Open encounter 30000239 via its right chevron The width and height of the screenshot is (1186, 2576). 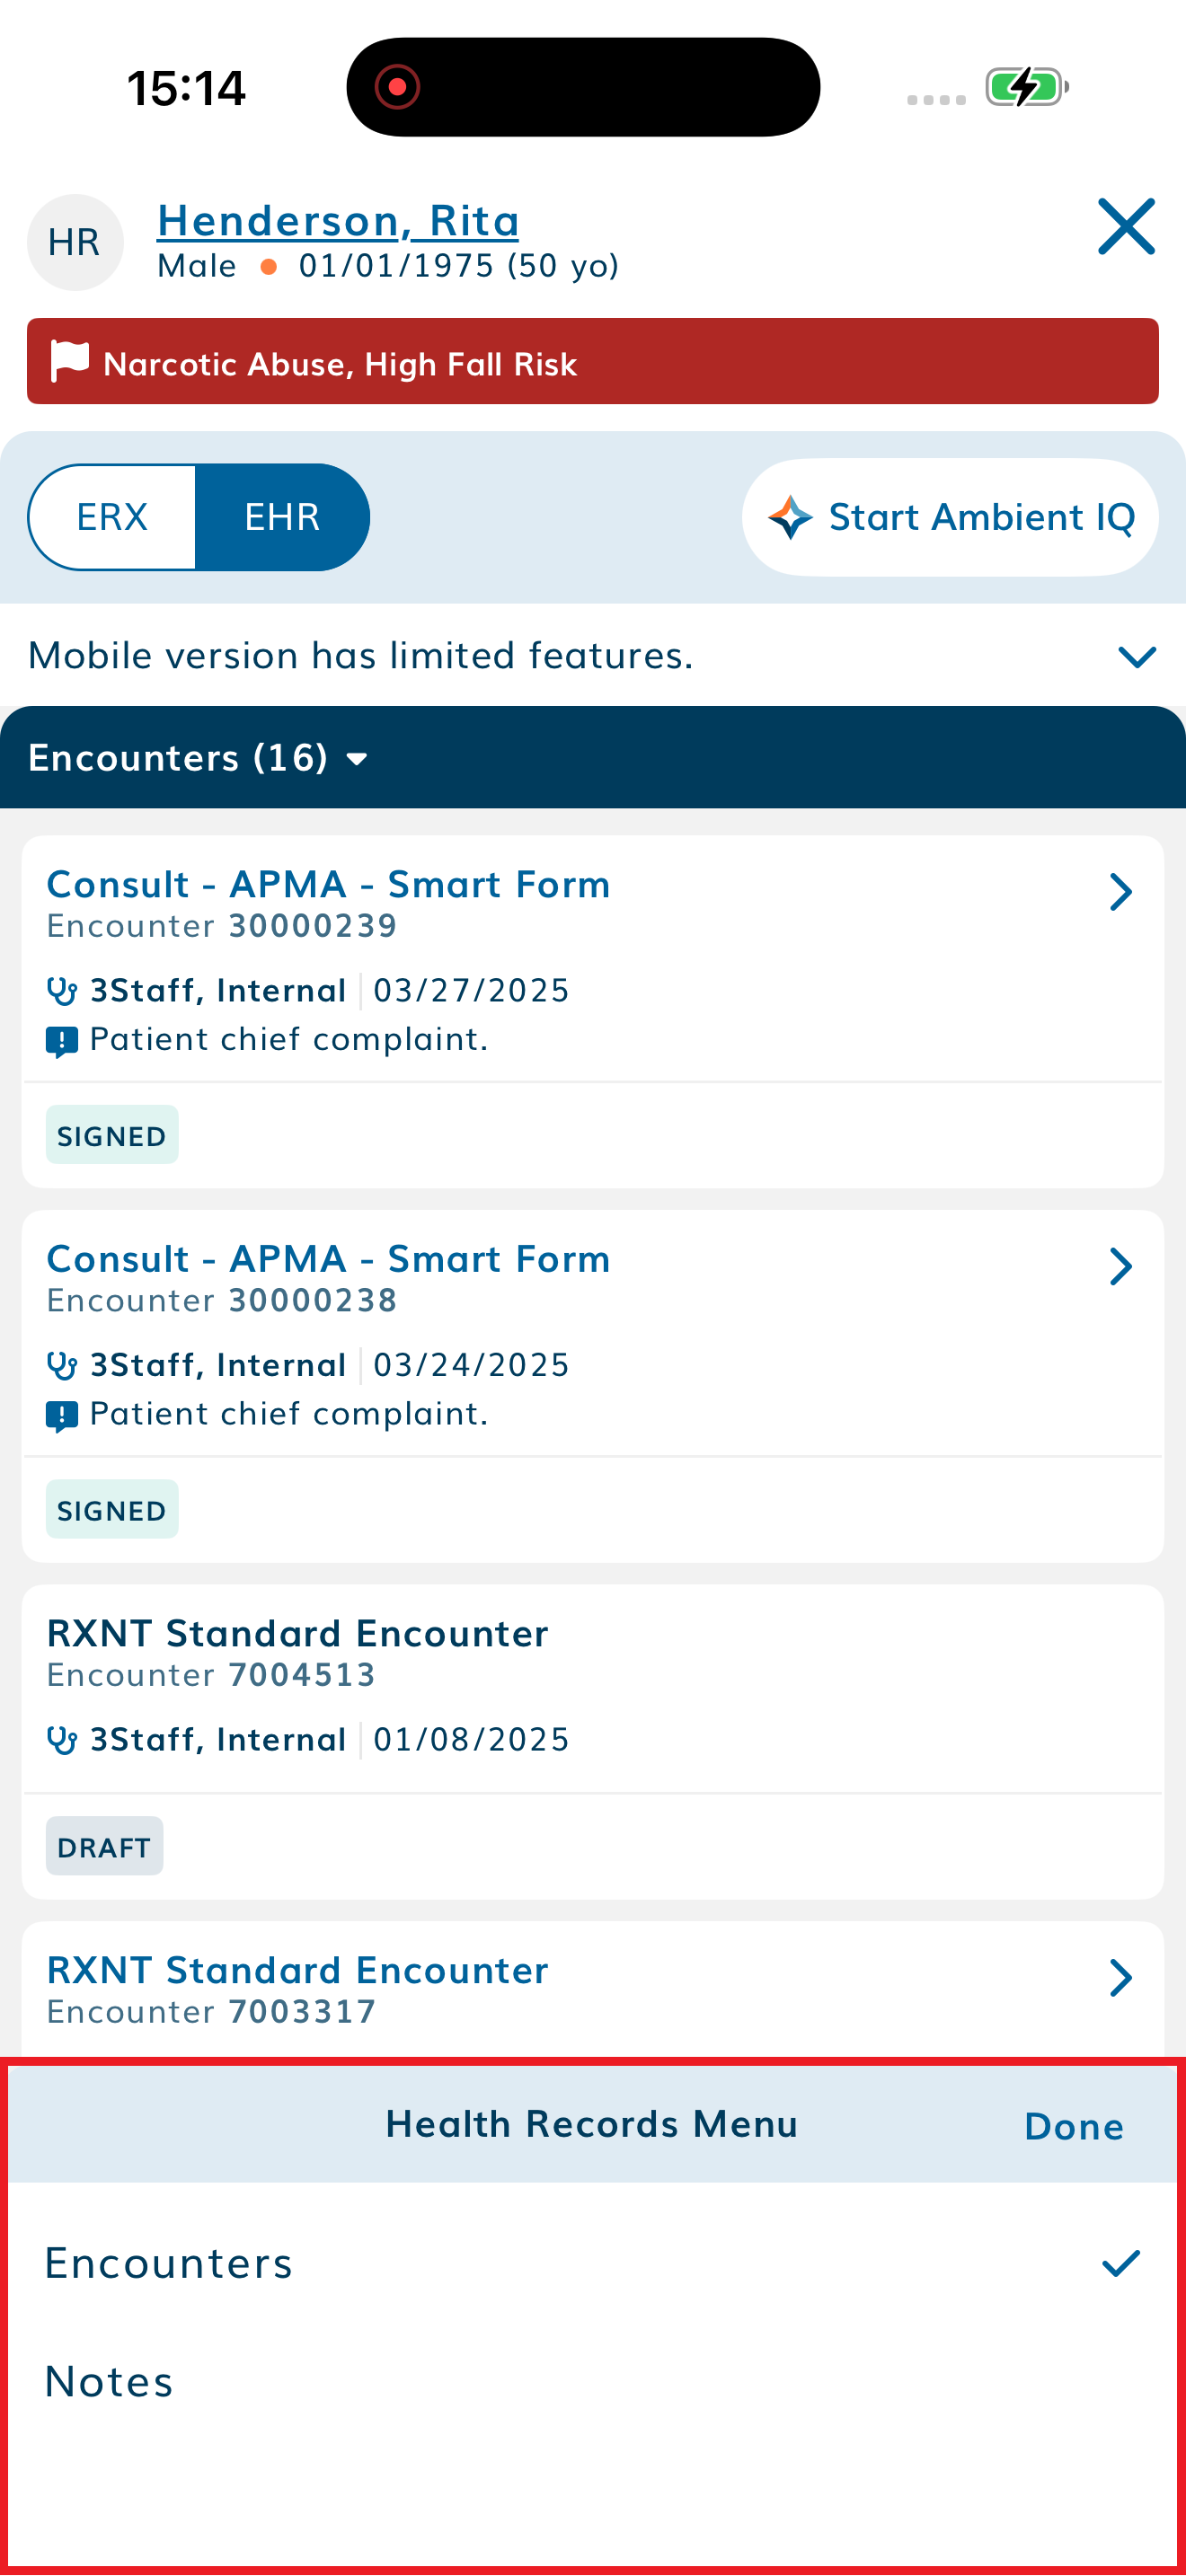point(1121,892)
